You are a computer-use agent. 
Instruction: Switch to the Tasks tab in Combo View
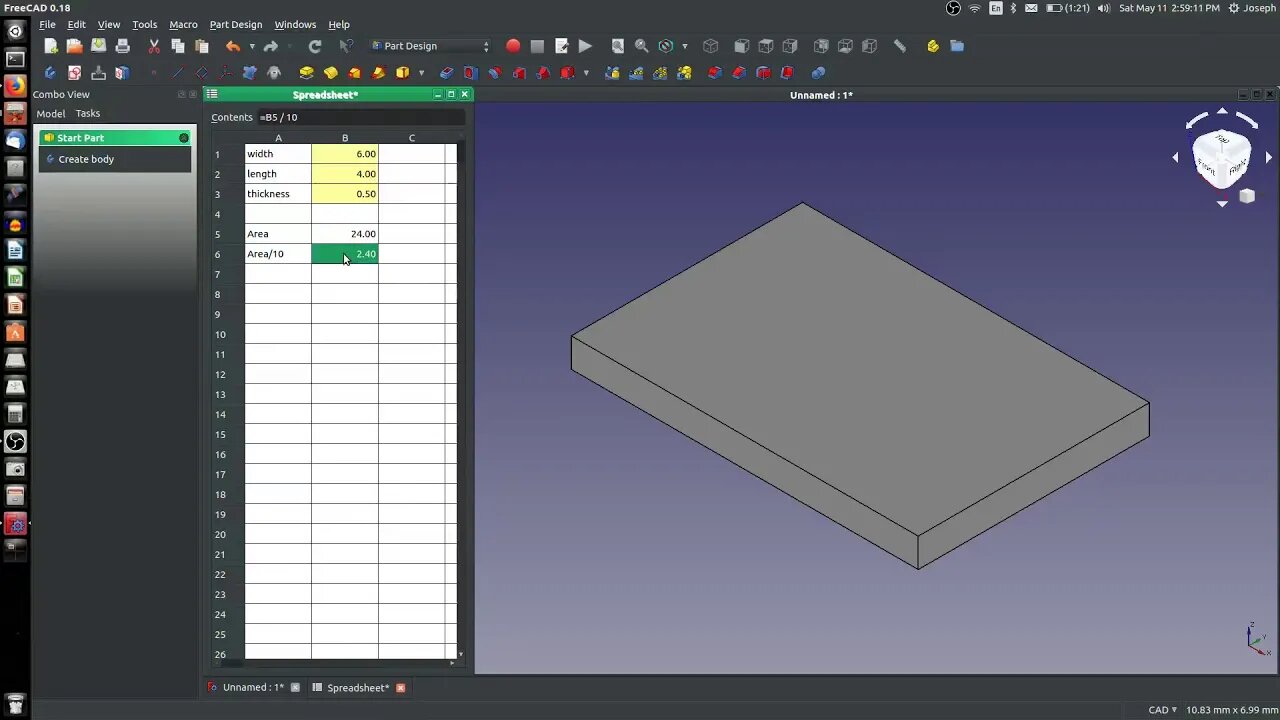pos(87,113)
